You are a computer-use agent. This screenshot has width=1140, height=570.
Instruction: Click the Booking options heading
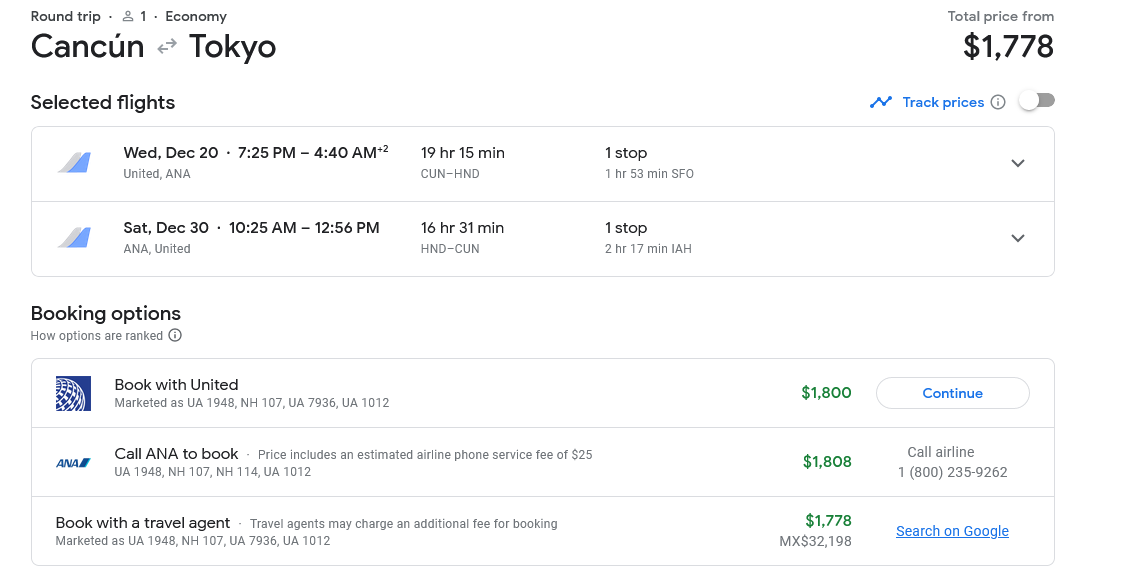105,313
